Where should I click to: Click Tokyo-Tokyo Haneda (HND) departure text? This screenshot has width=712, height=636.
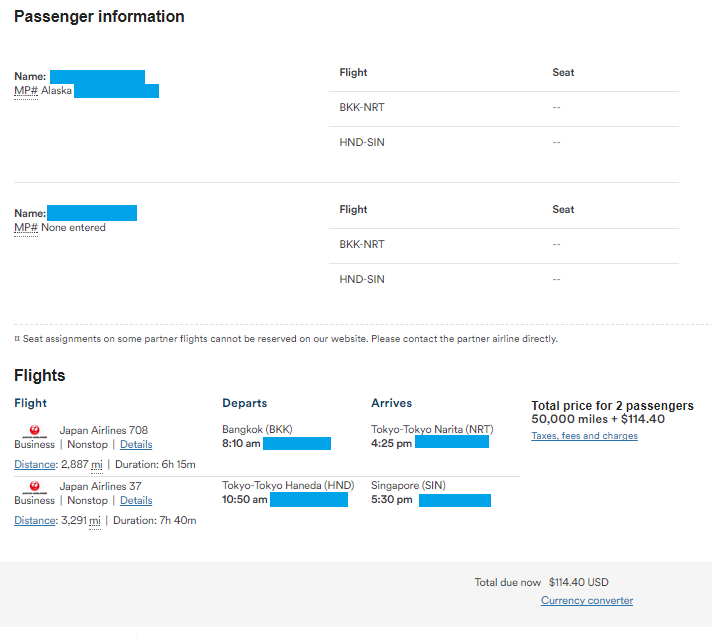coord(288,485)
